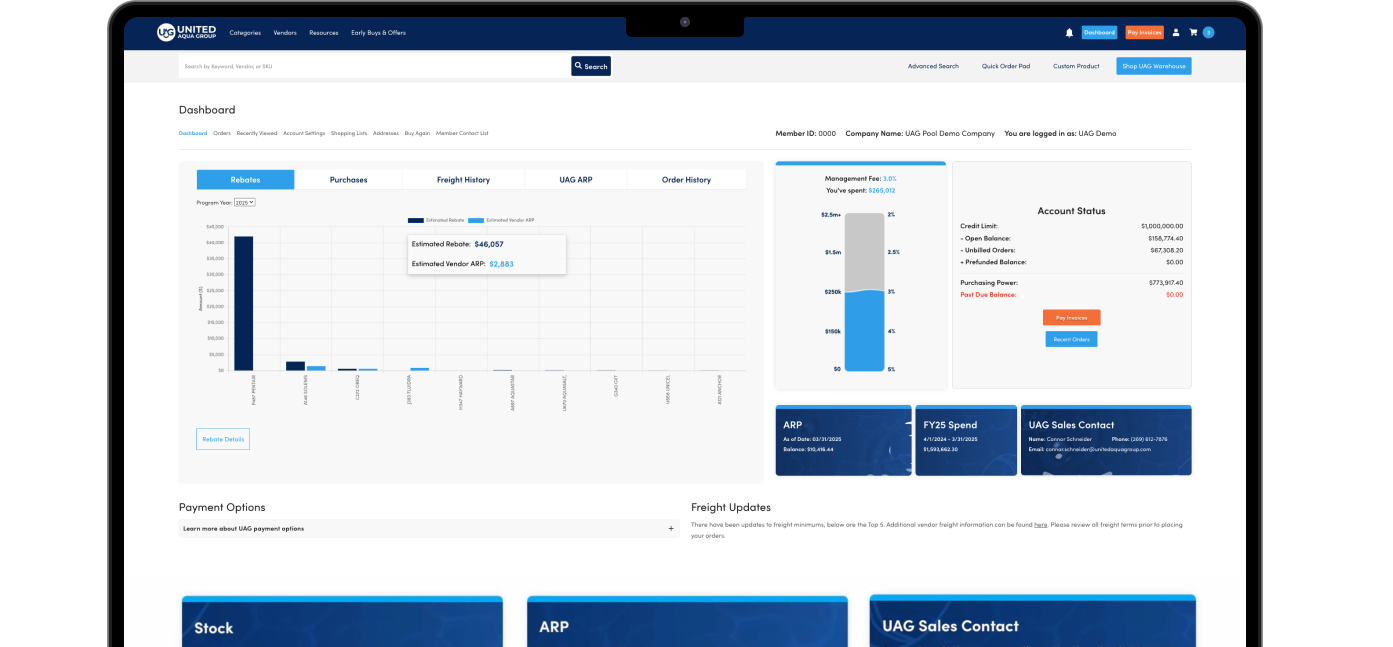Viewport: 1393px width, 647px height.
Task: Select the Rebates tab
Action: pyautogui.click(x=245, y=180)
